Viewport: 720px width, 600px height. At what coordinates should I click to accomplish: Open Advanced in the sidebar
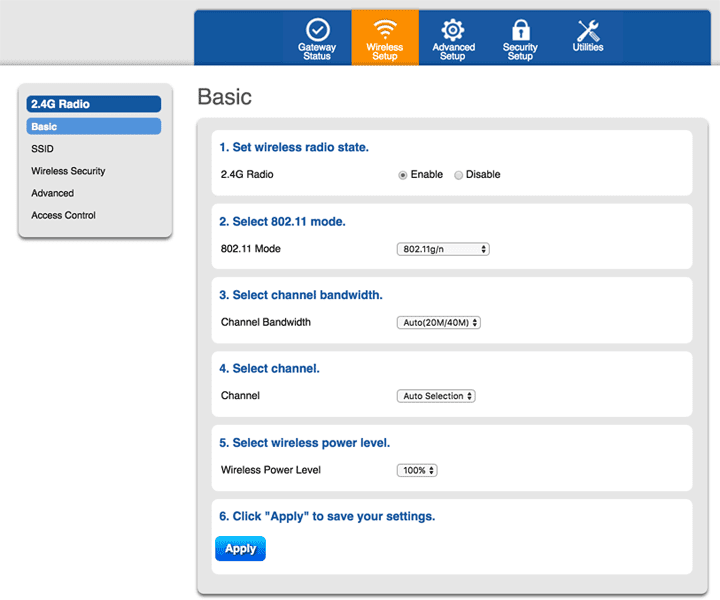point(52,193)
